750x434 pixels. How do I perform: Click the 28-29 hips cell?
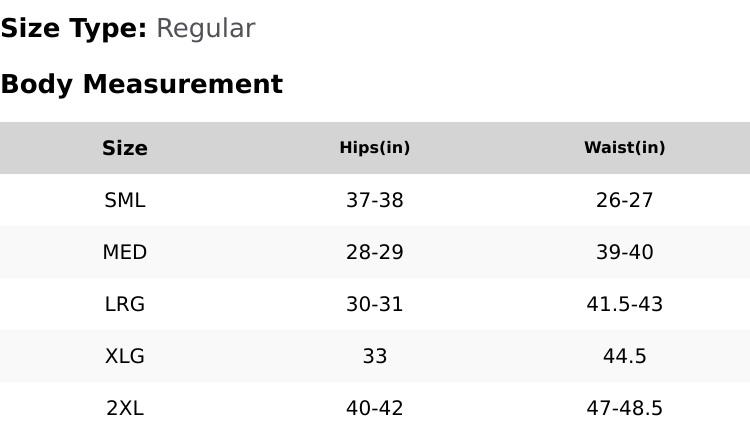(375, 252)
